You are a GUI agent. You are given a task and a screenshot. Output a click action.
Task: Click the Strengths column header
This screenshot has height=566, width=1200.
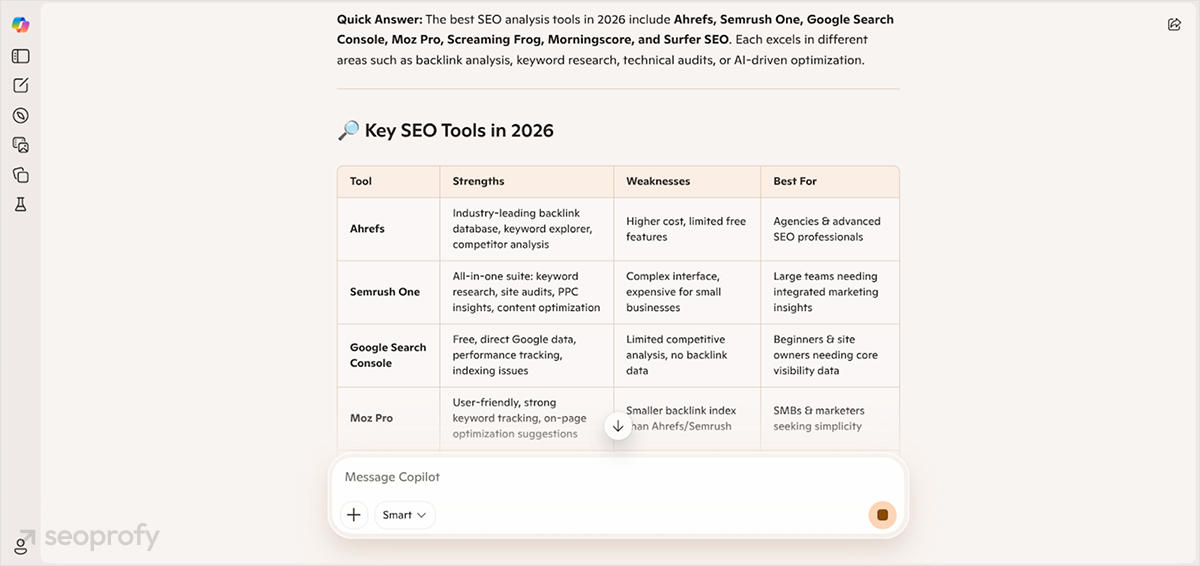pyautogui.click(x=478, y=181)
